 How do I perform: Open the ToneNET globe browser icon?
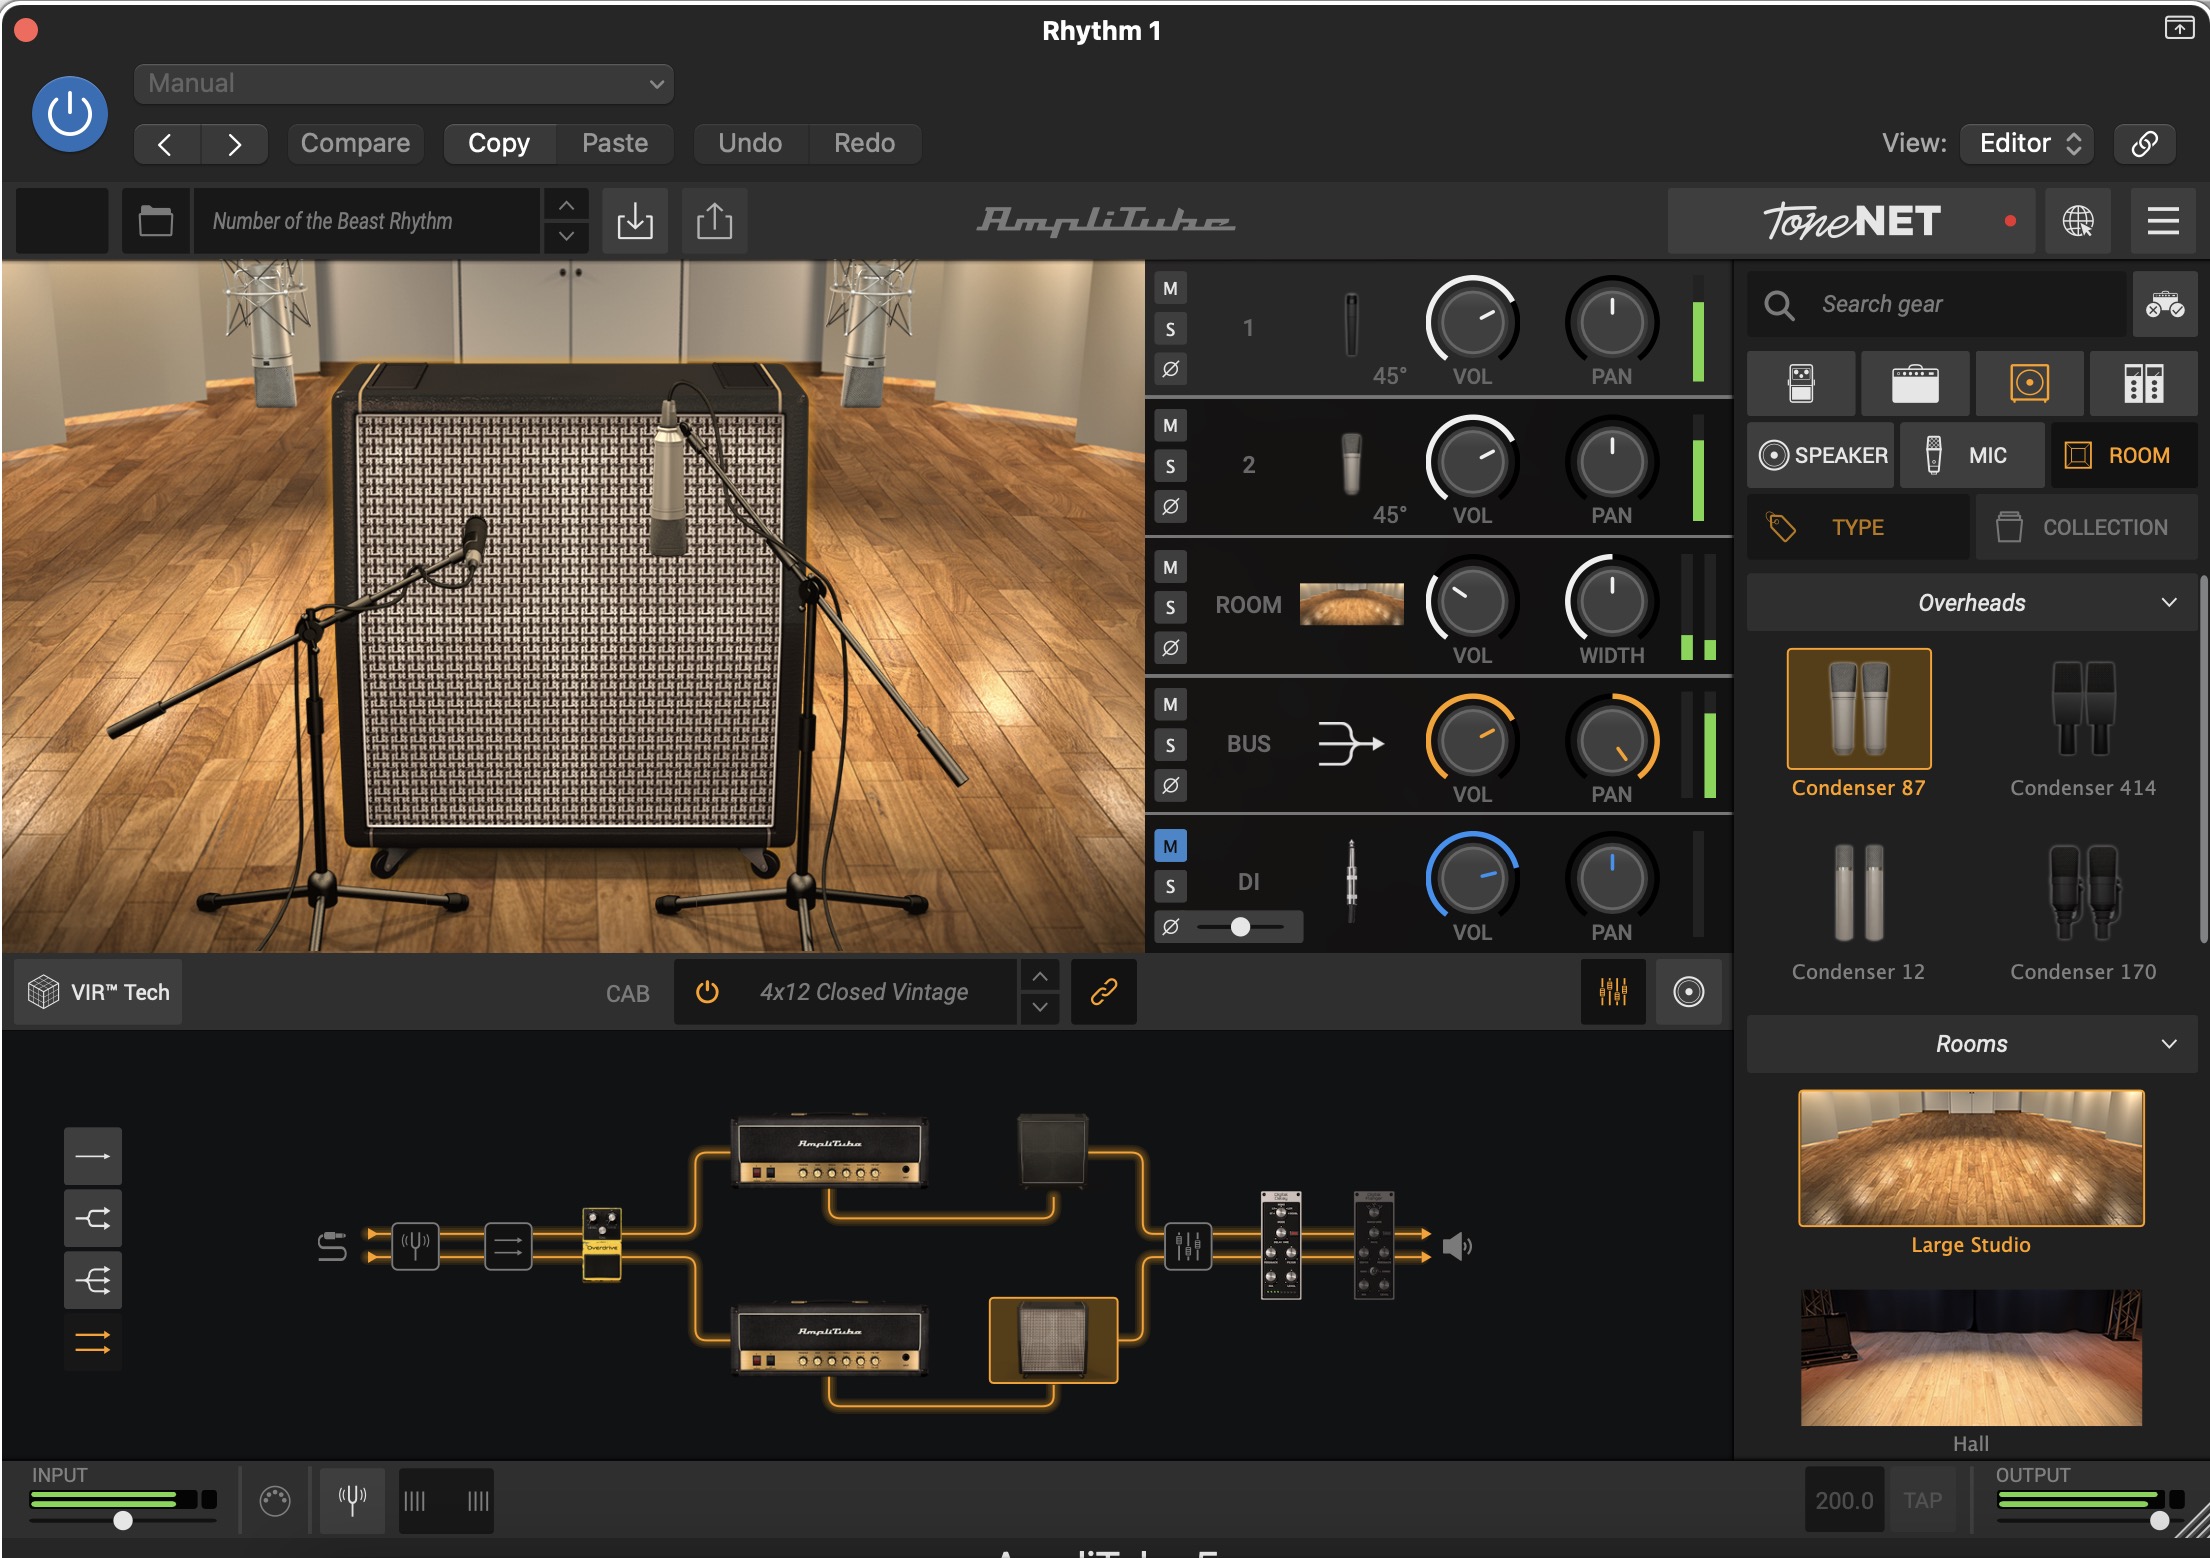click(2077, 220)
